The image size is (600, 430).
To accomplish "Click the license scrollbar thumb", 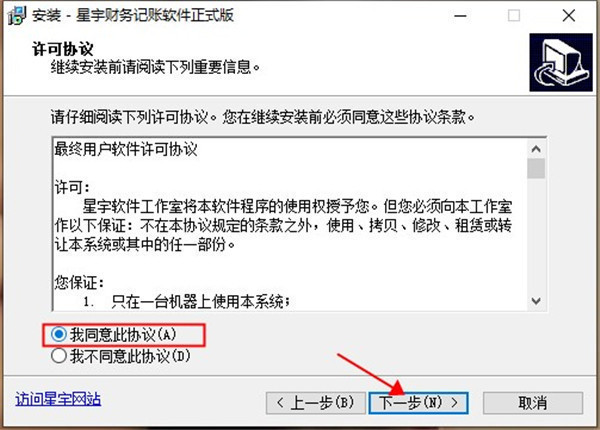I will 536,168.
